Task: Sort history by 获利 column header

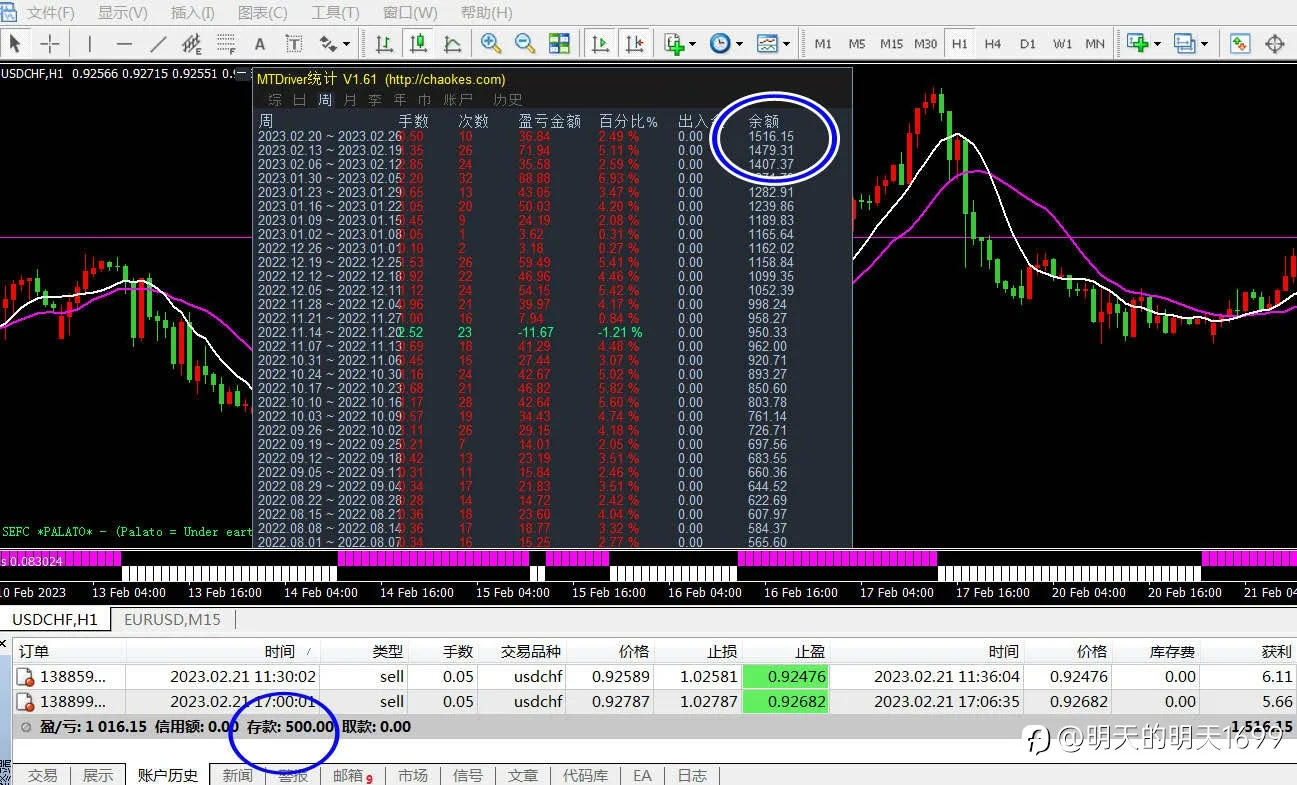Action: 1247,651
